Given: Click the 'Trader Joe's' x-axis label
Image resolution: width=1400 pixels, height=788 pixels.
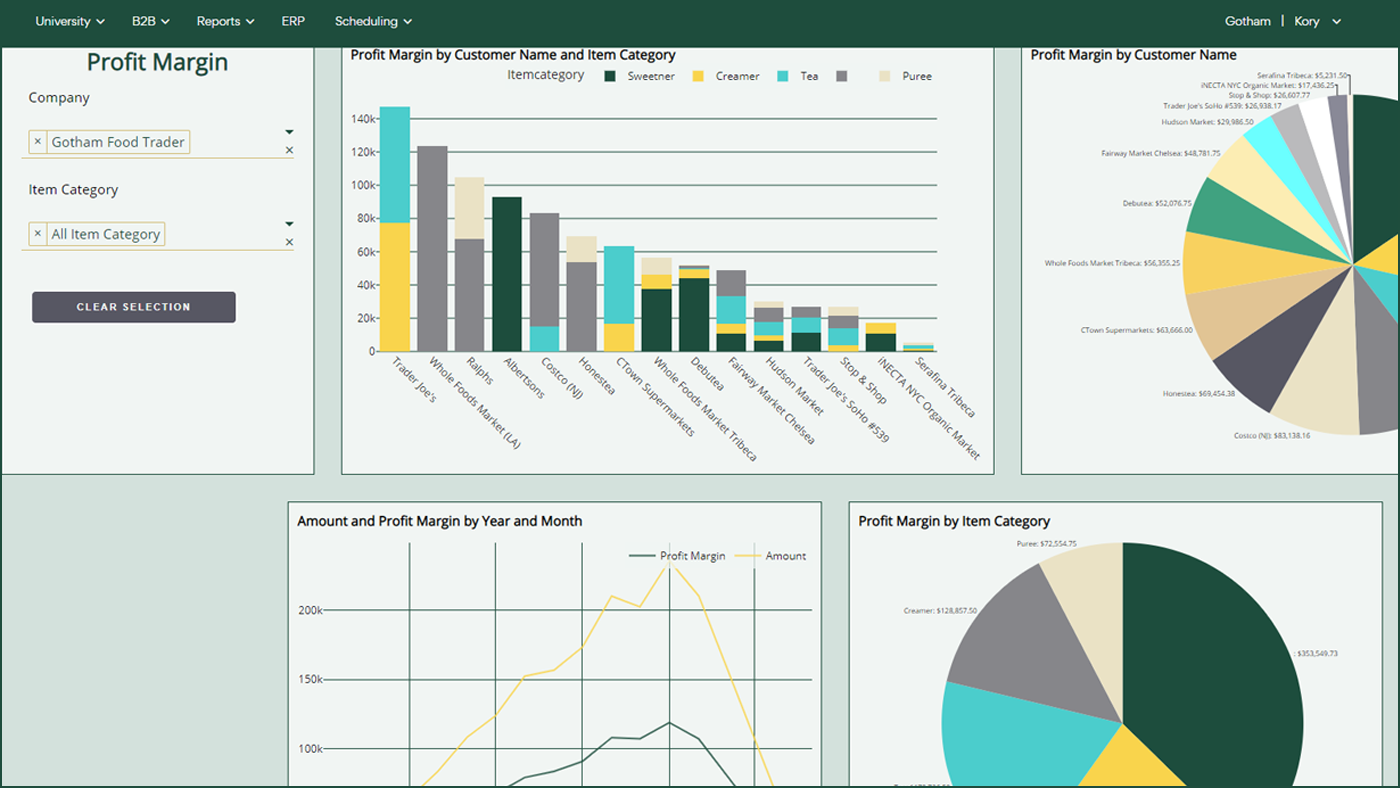Looking at the screenshot, I should coord(415,380).
